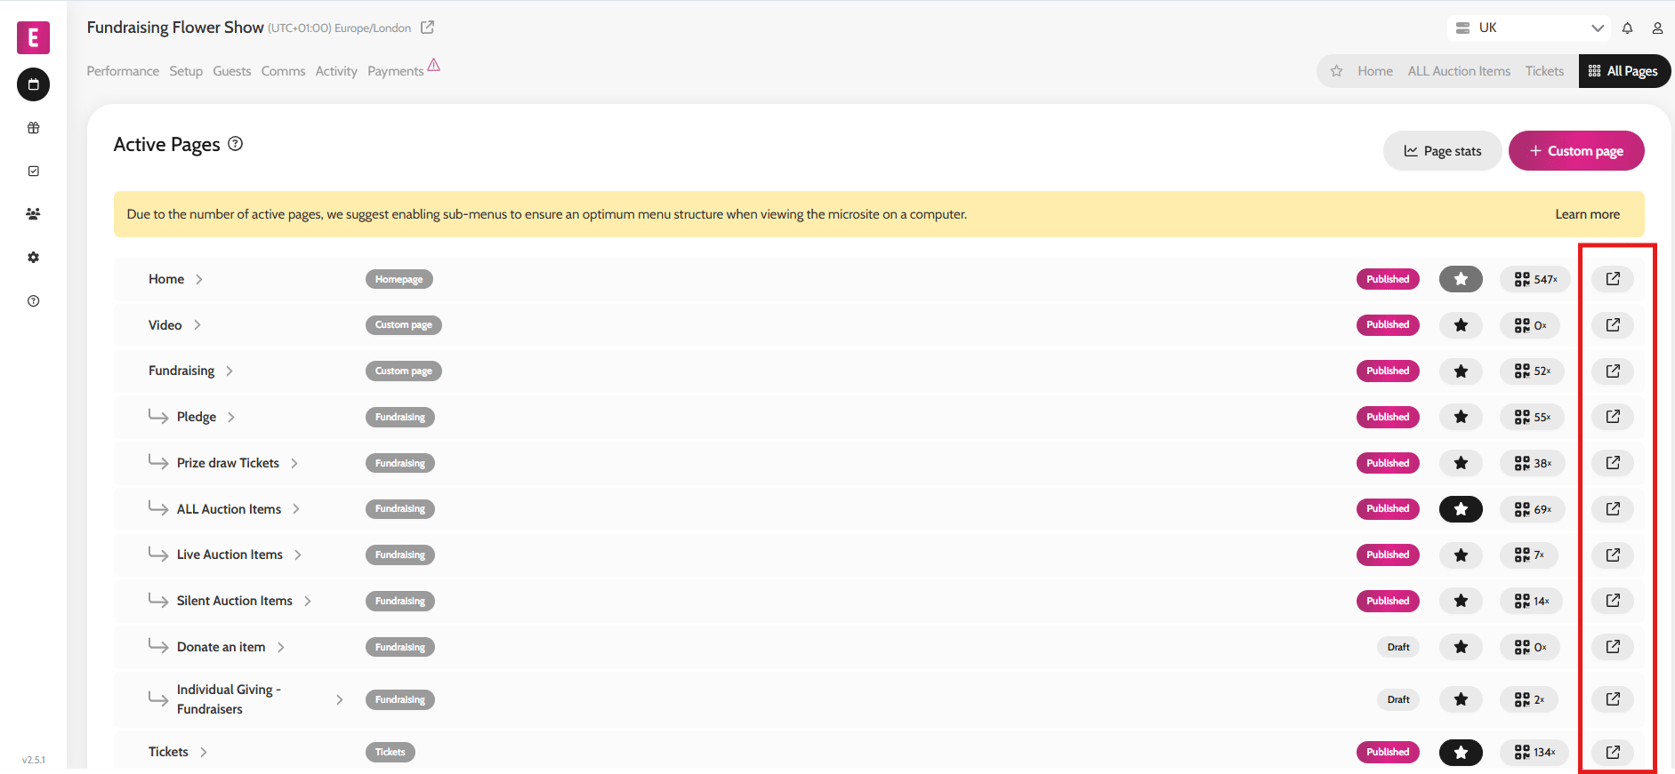The height and width of the screenshot is (774, 1675).
Task: Show QR code for Home page 547x
Action: 1535,279
